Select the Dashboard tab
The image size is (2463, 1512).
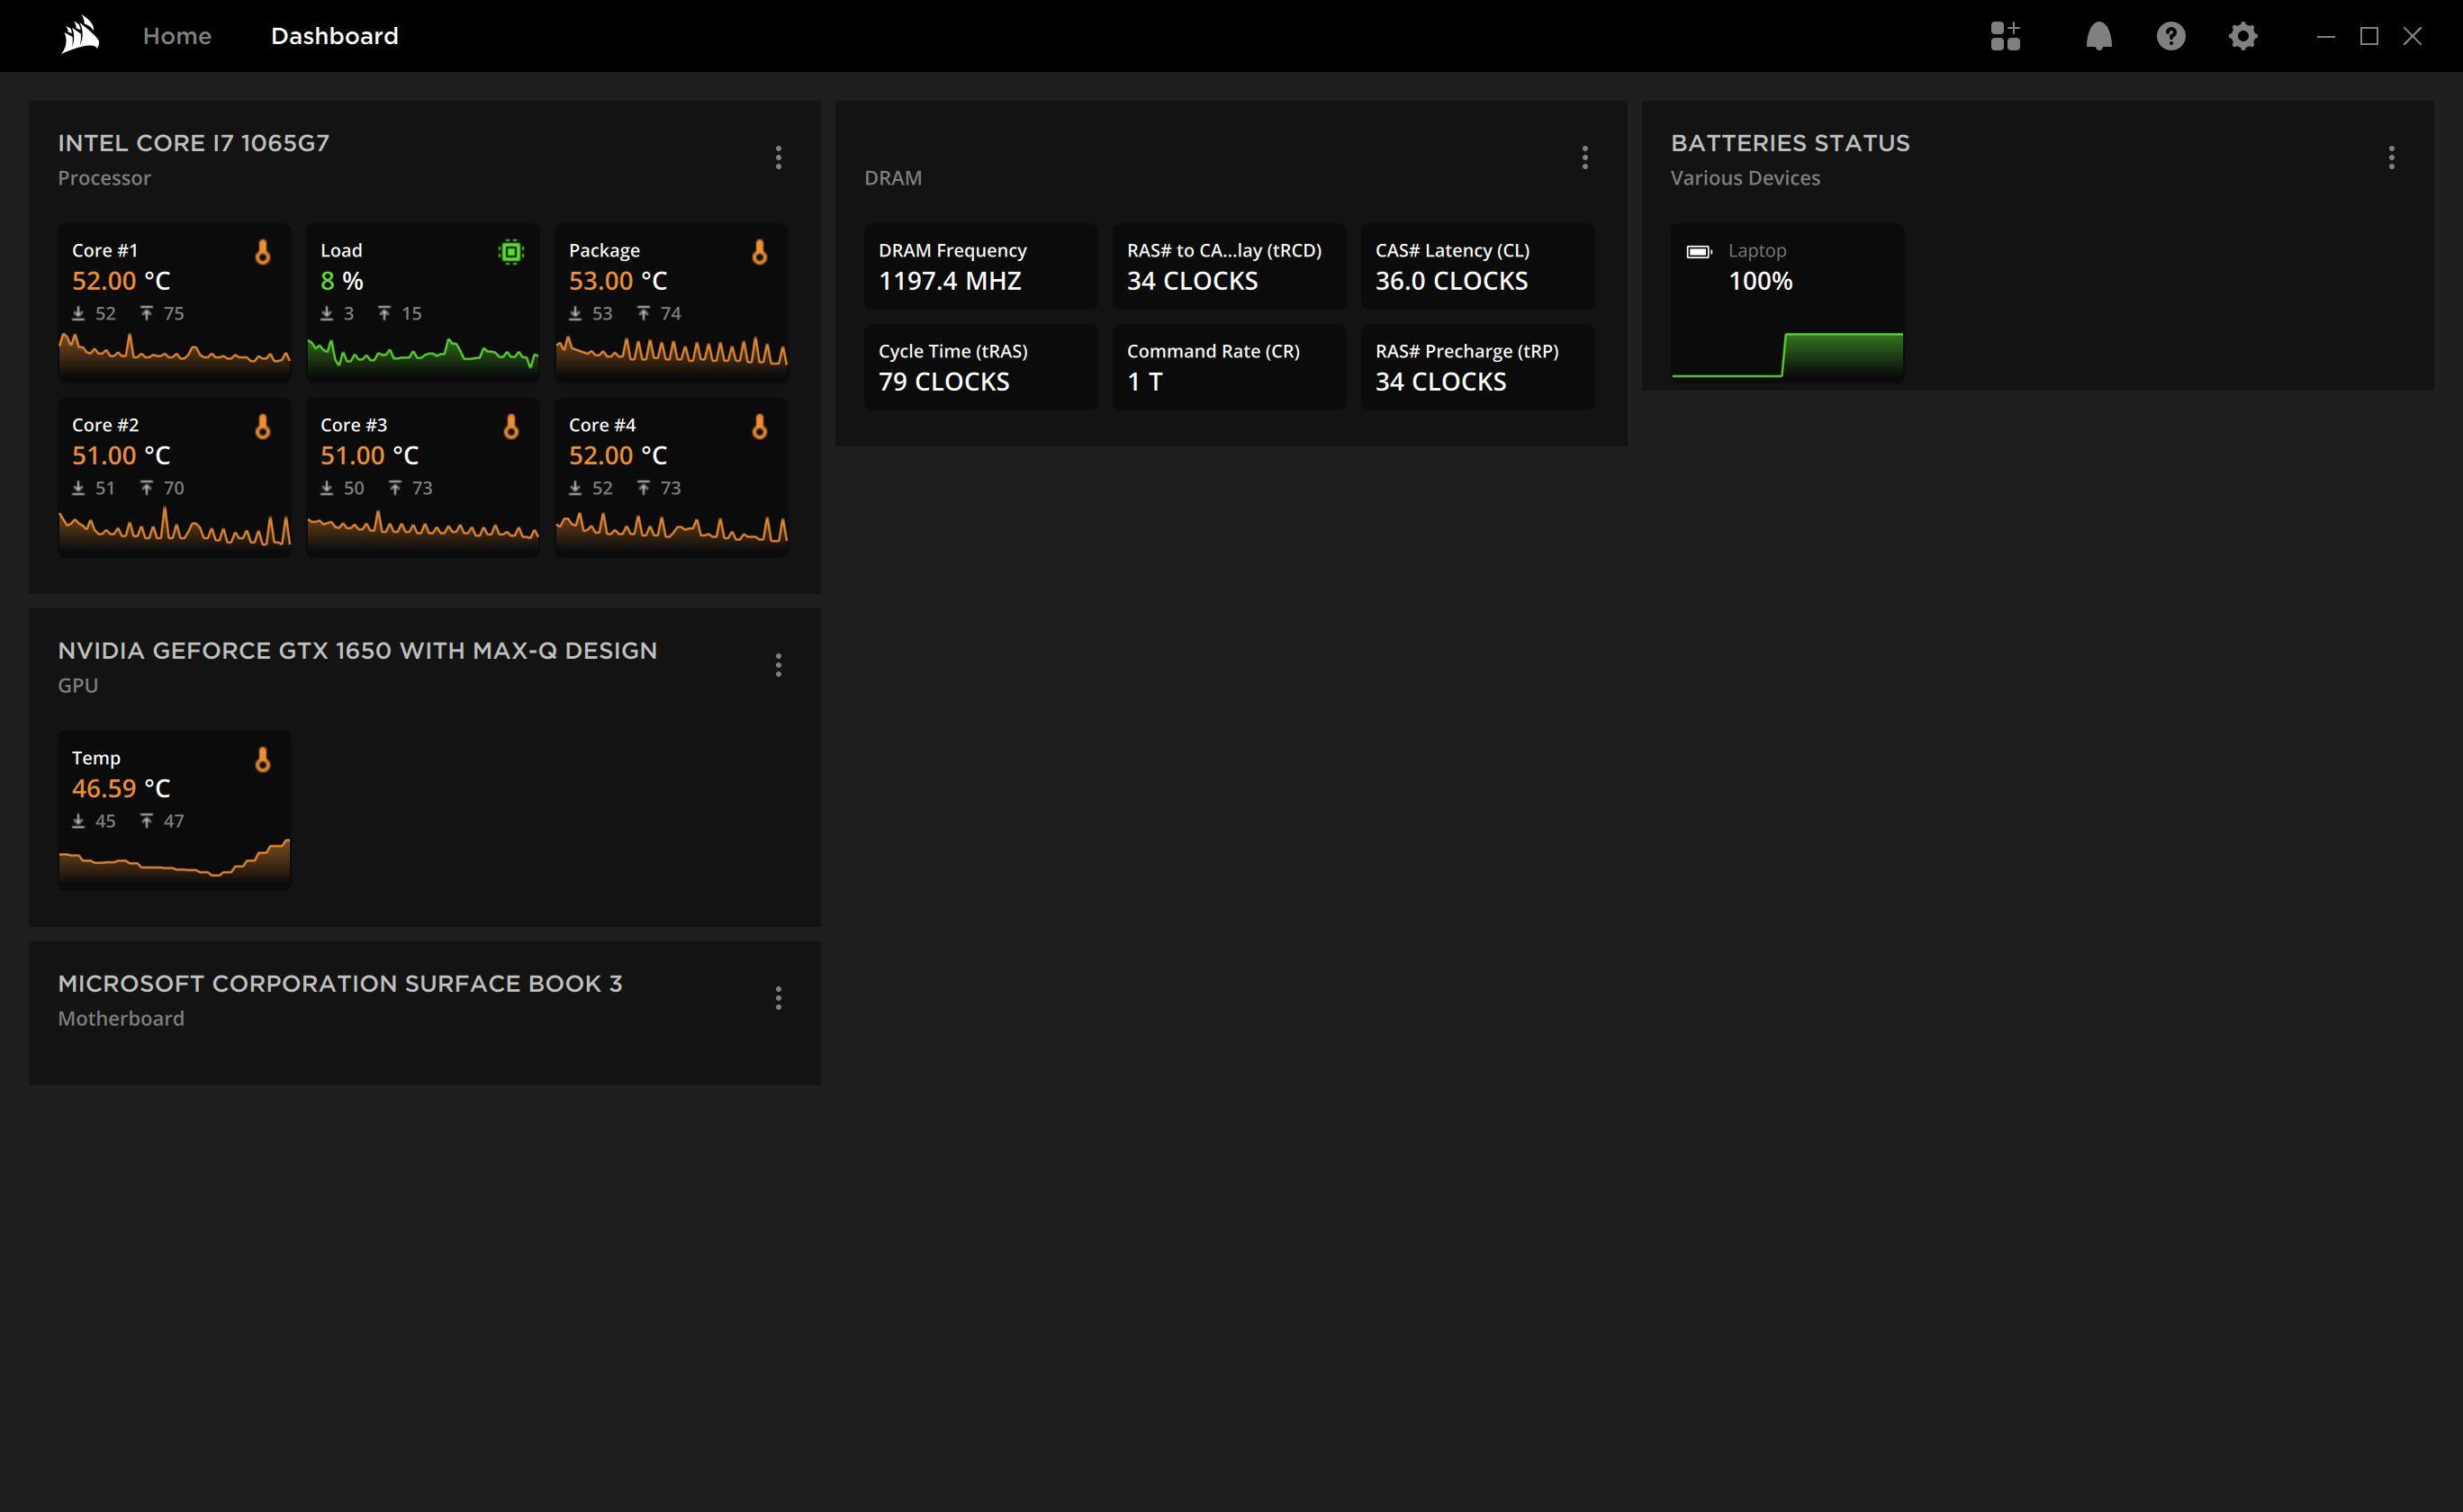334,36
